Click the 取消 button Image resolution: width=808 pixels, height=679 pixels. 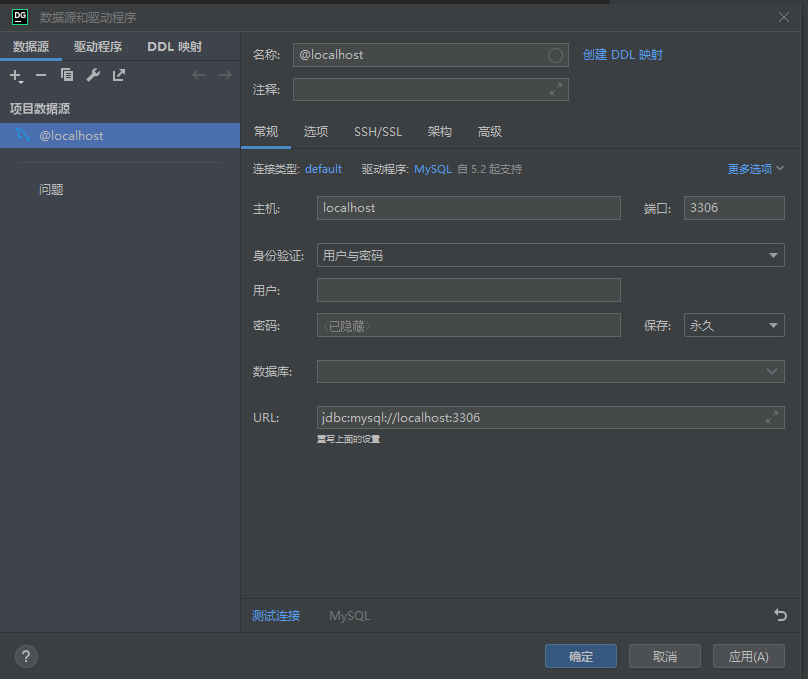[x=665, y=656]
